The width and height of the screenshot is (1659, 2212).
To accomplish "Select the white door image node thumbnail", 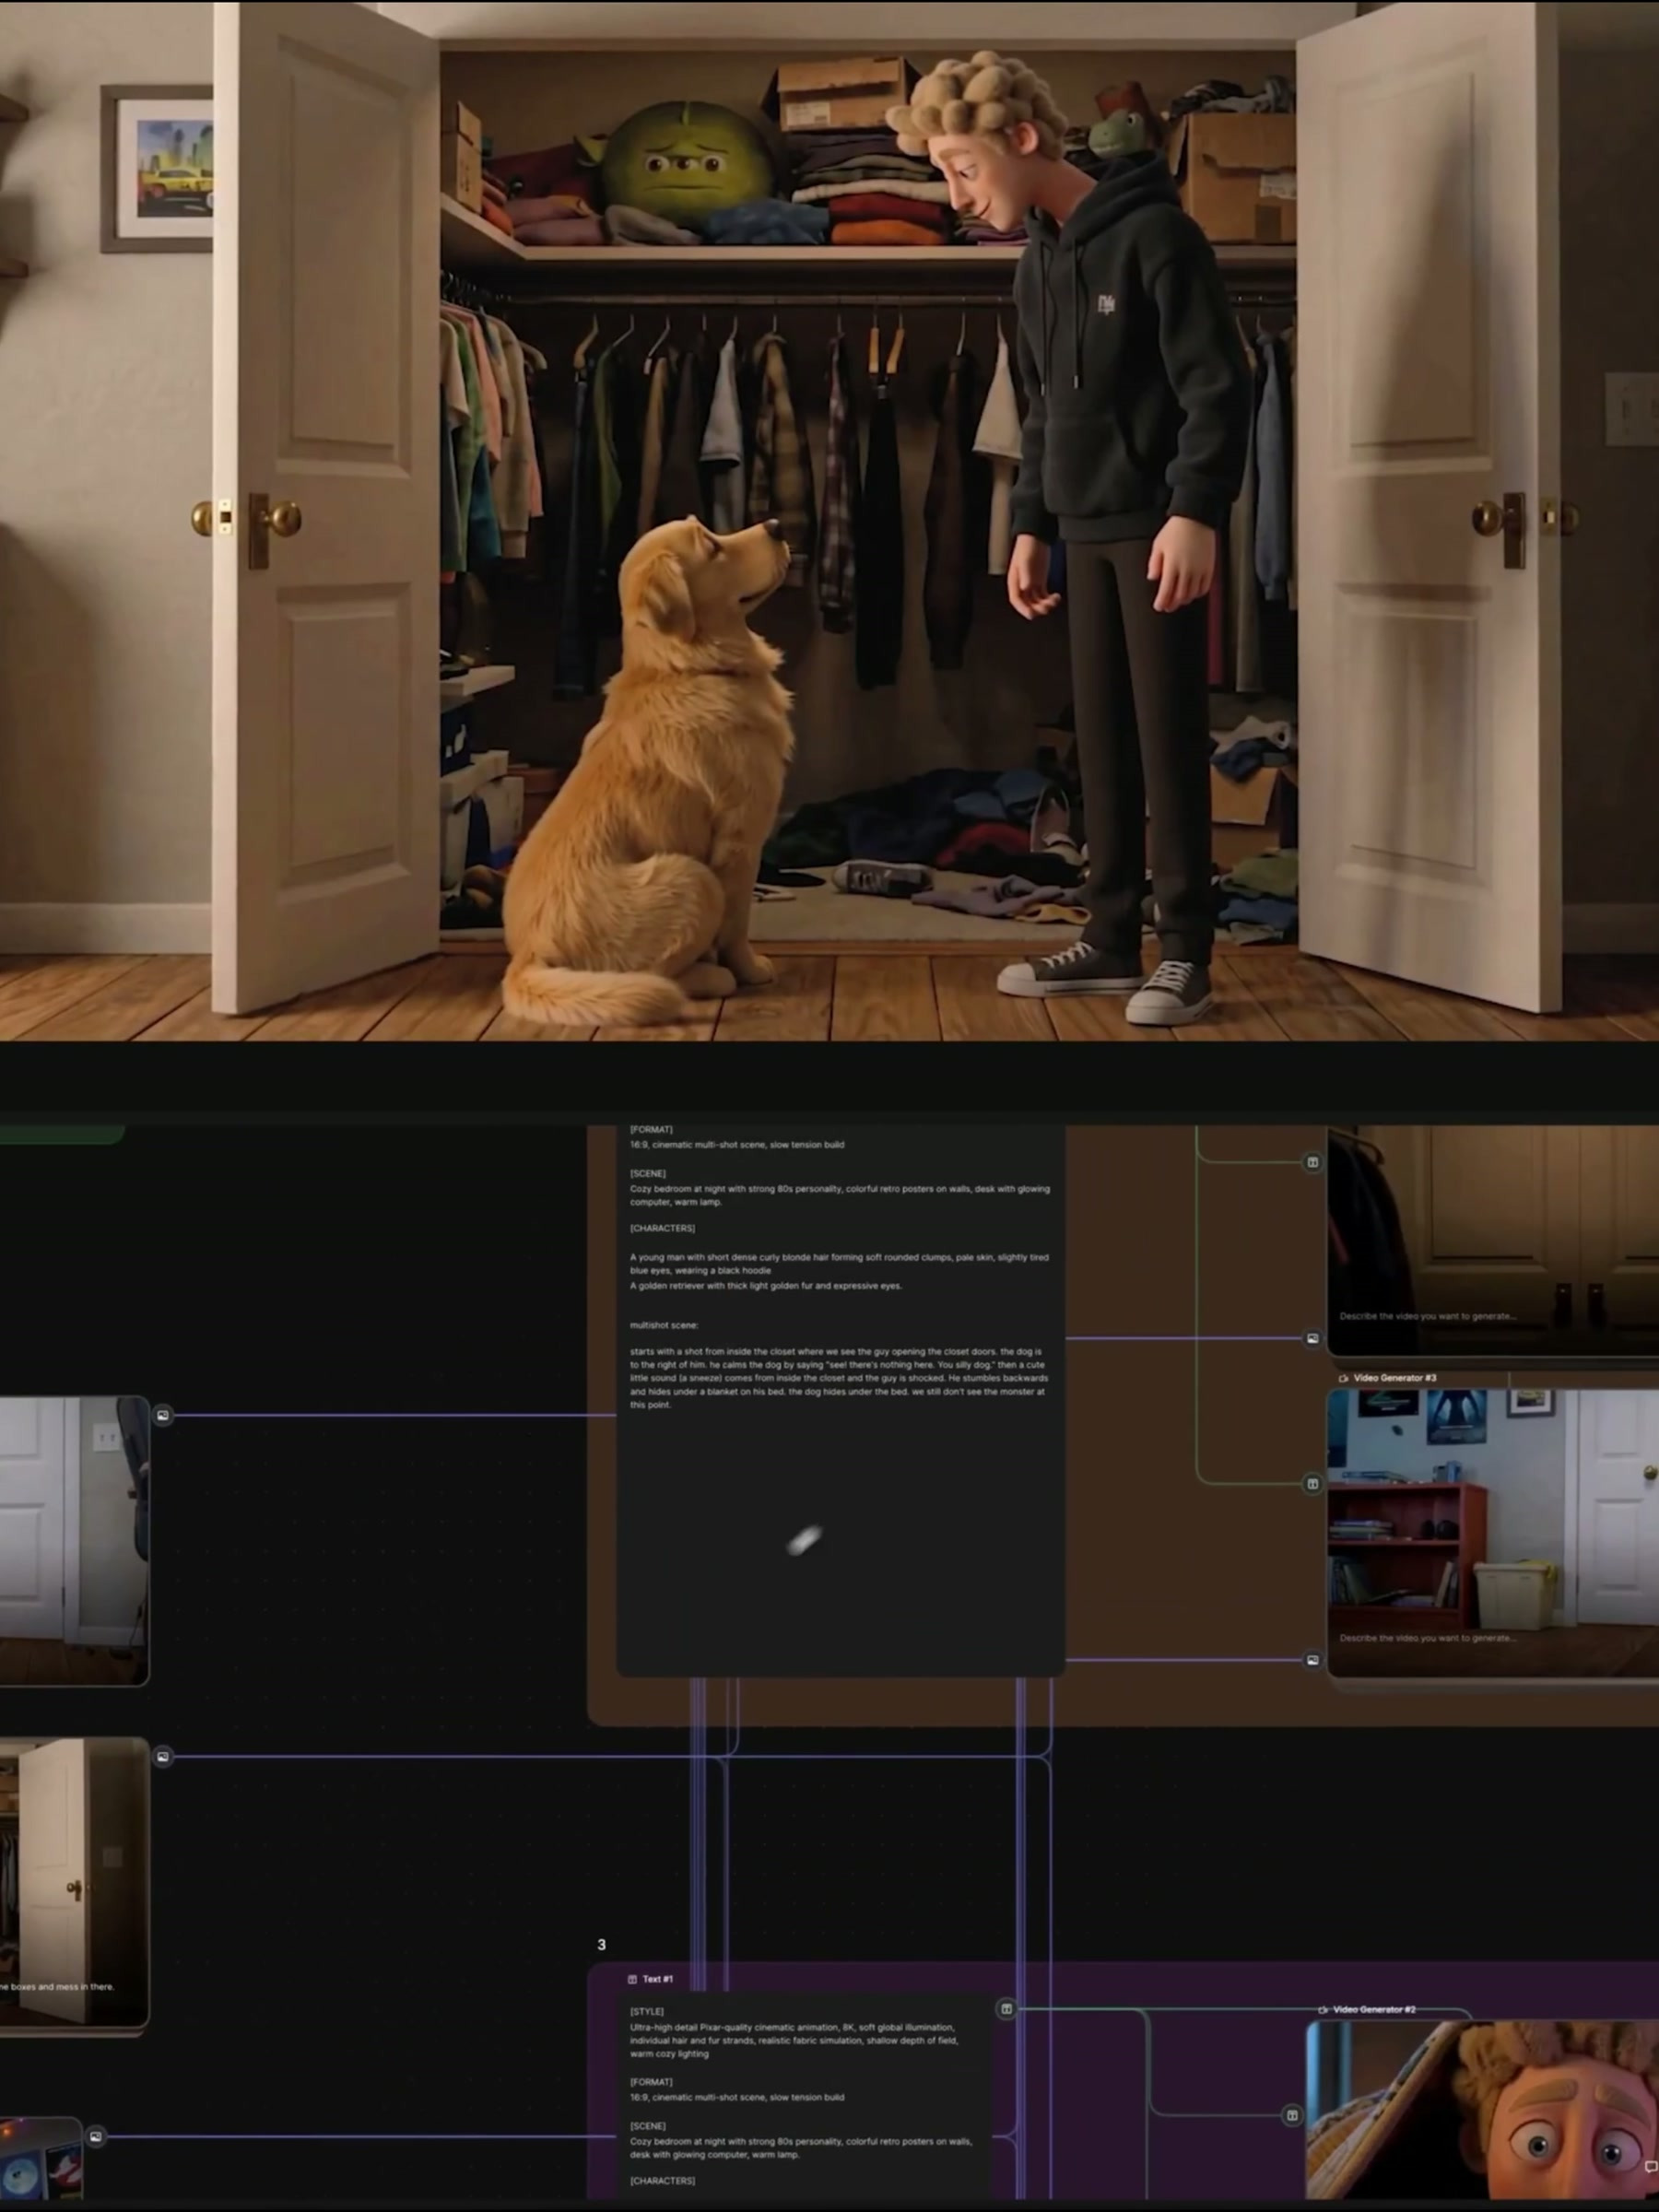I will point(74,1540).
